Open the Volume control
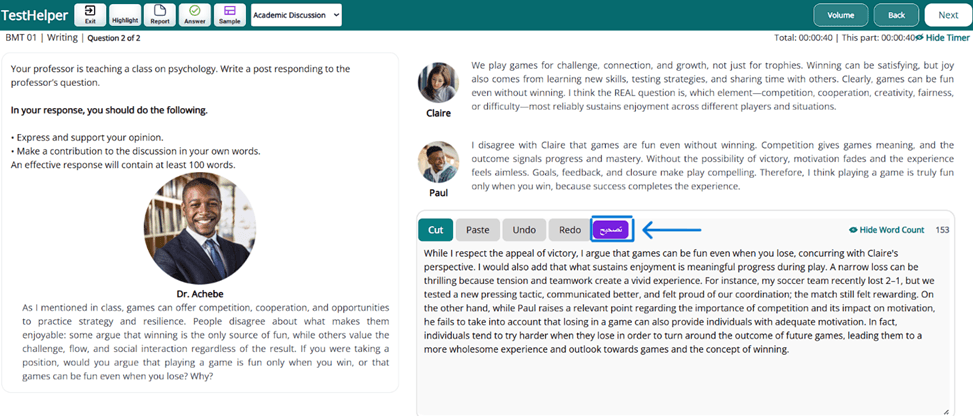Viewport: 973px width, 416px height. pos(840,15)
